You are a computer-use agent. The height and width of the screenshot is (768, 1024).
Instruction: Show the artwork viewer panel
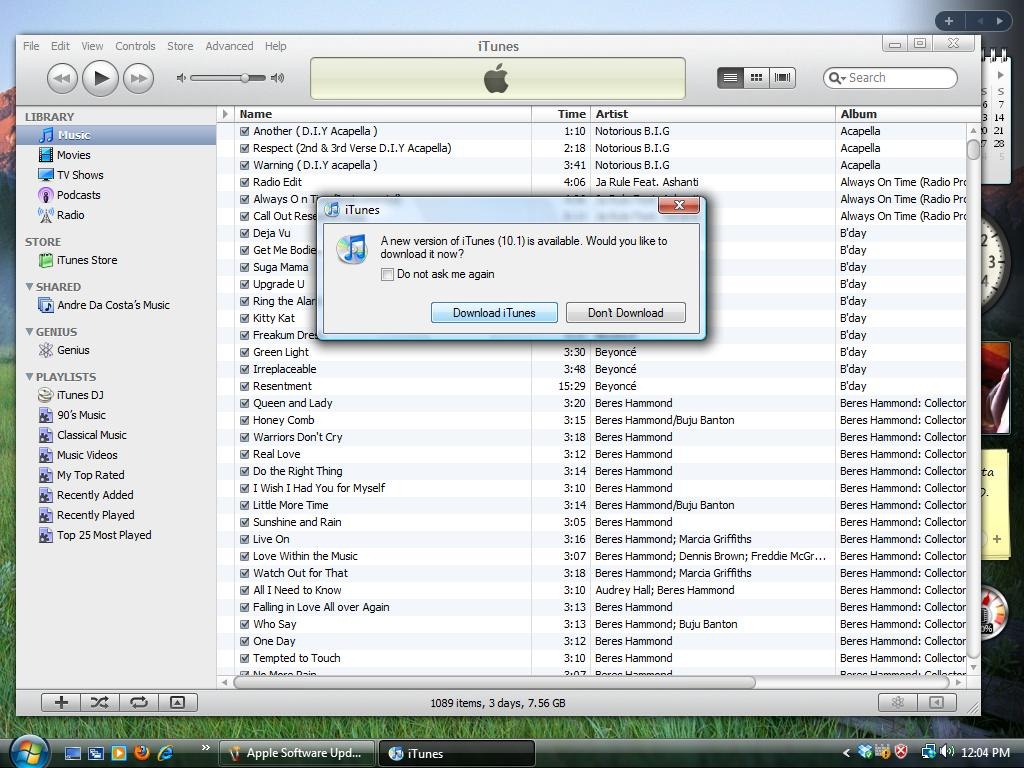(x=177, y=703)
